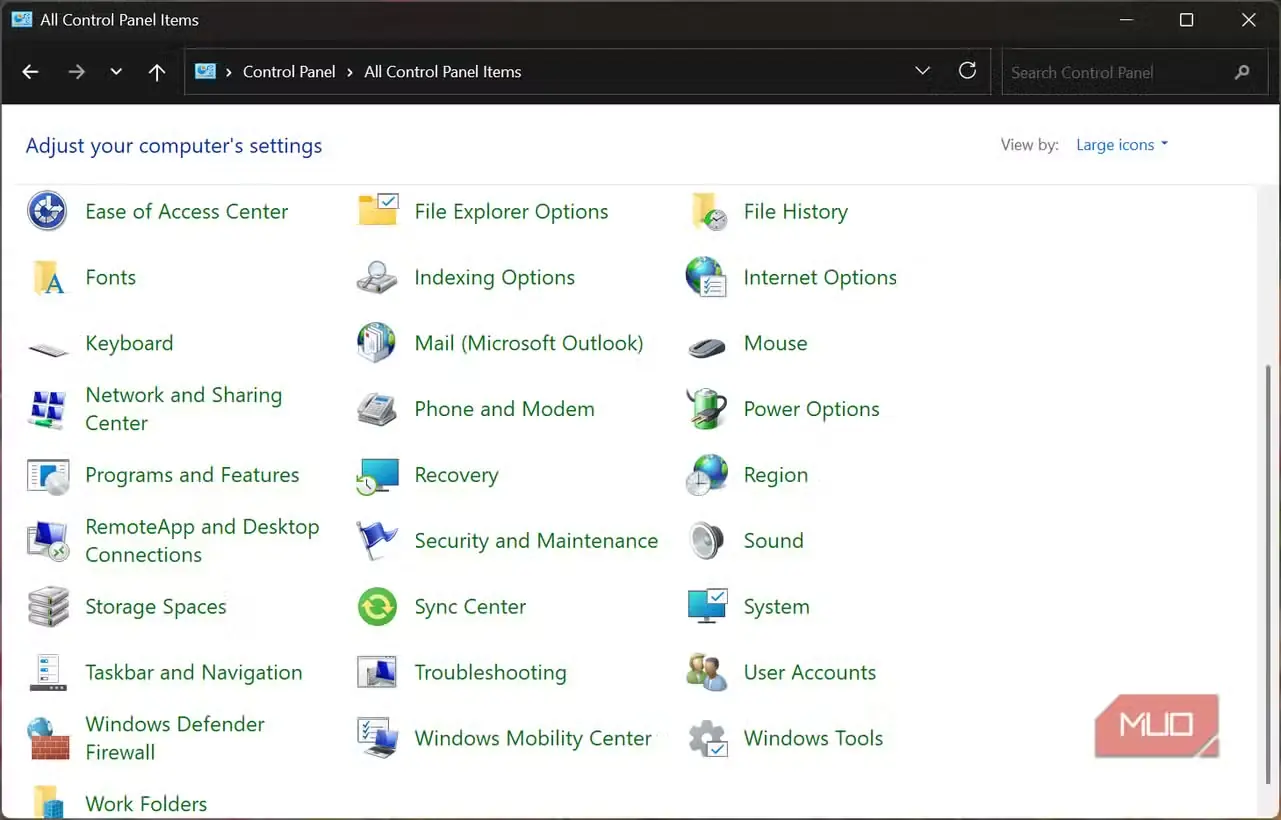
Task: Open the Keyboard icon
Action: click(x=48, y=349)
